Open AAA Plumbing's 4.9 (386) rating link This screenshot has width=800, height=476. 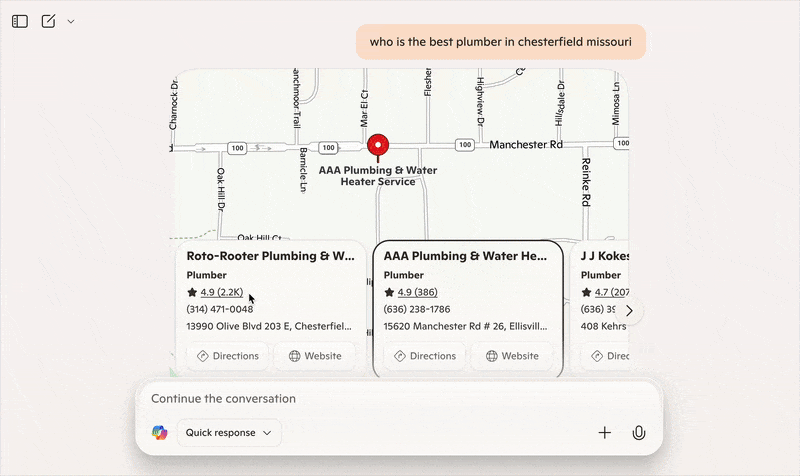(417, 292)
